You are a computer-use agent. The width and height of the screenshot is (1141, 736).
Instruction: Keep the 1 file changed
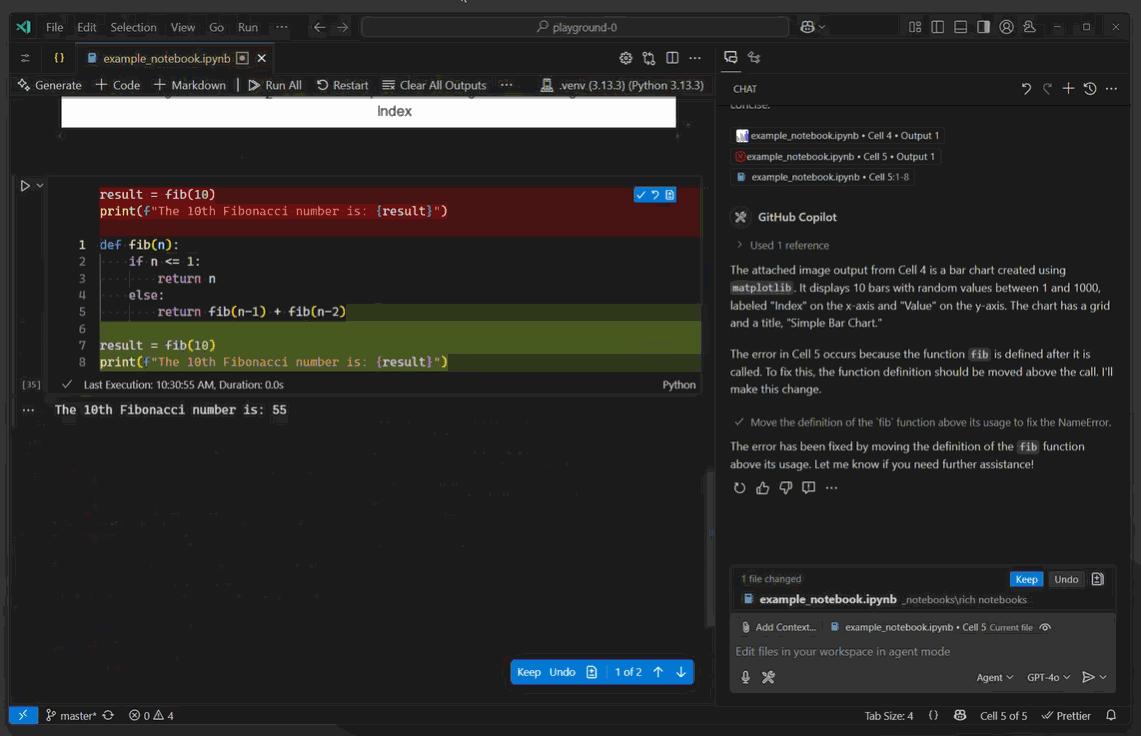point(1026,579)
